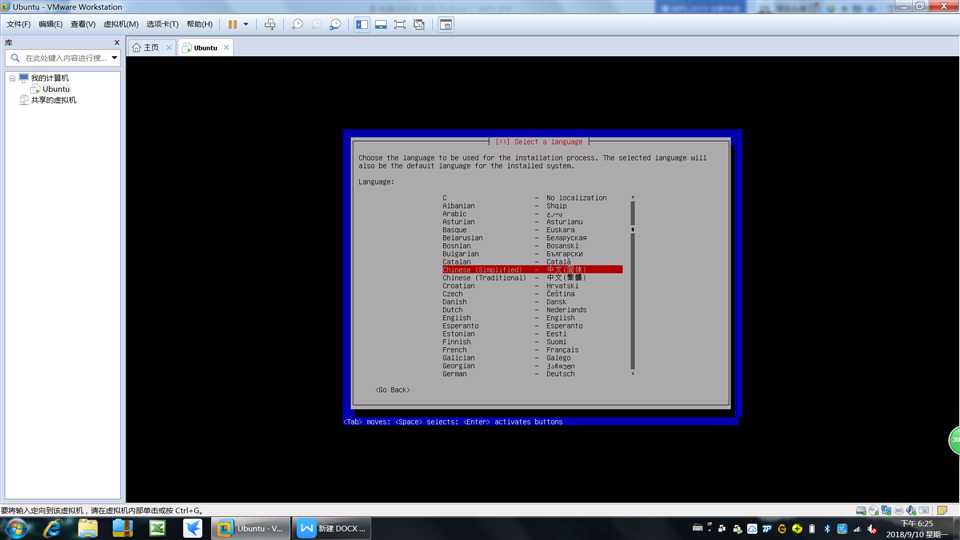The width and height of the screenshot is (960, 540).
Task: Close the library (库) panel
Action: point(117,43)
